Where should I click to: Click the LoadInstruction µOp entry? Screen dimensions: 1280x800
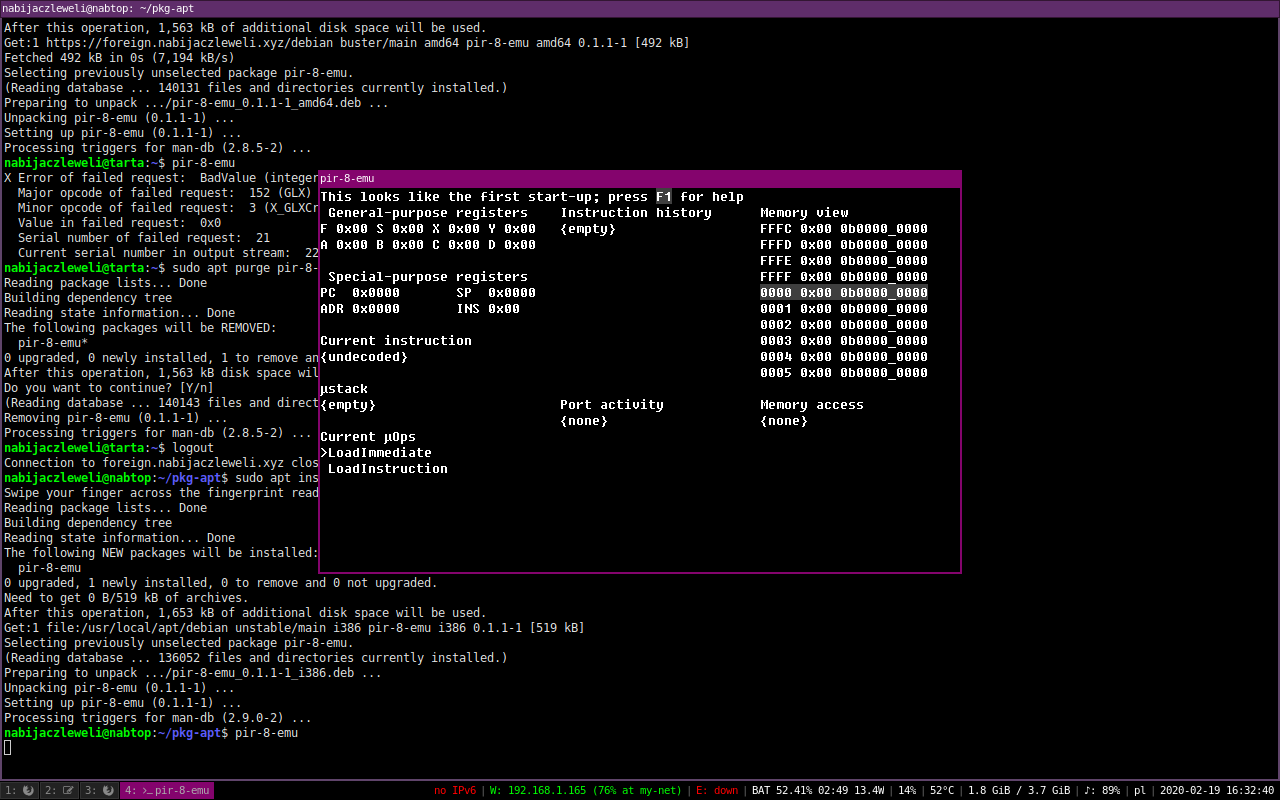click(x=388, y=469)
